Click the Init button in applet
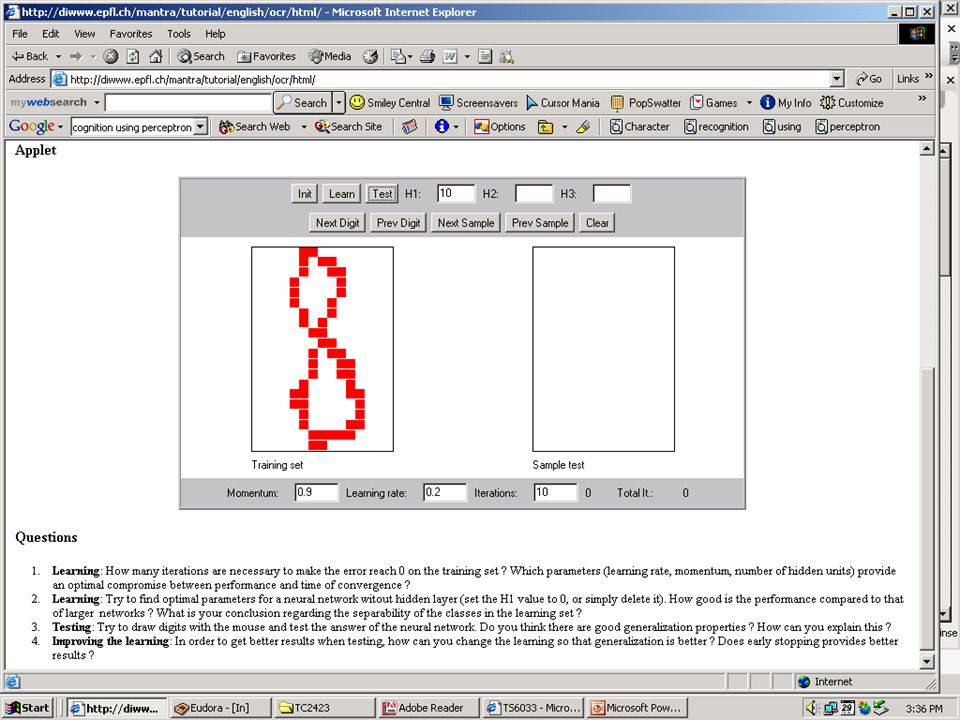The width and height of the screenshot is (960, 720). 304,194
